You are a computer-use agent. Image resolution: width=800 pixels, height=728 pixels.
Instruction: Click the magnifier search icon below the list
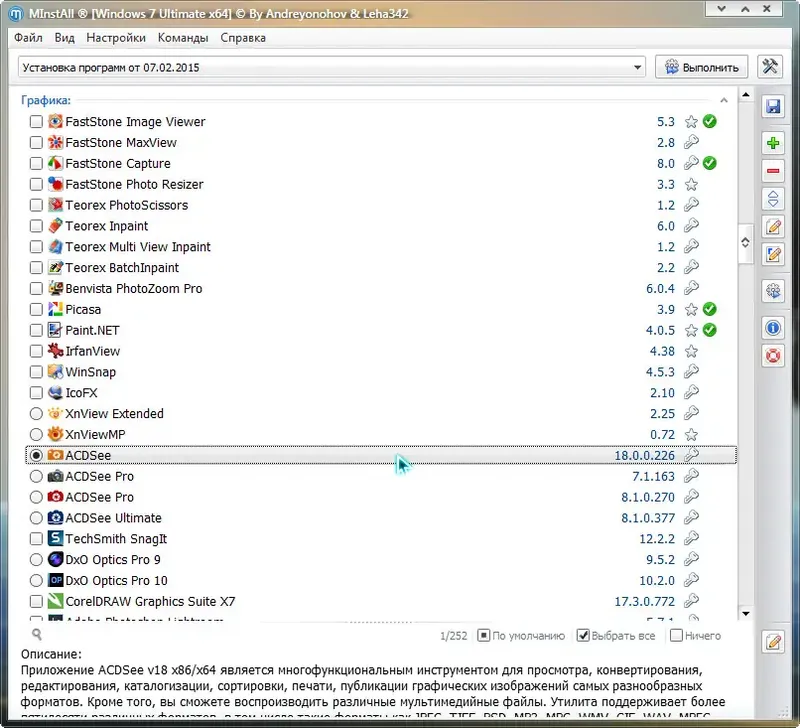click(37, 634)
